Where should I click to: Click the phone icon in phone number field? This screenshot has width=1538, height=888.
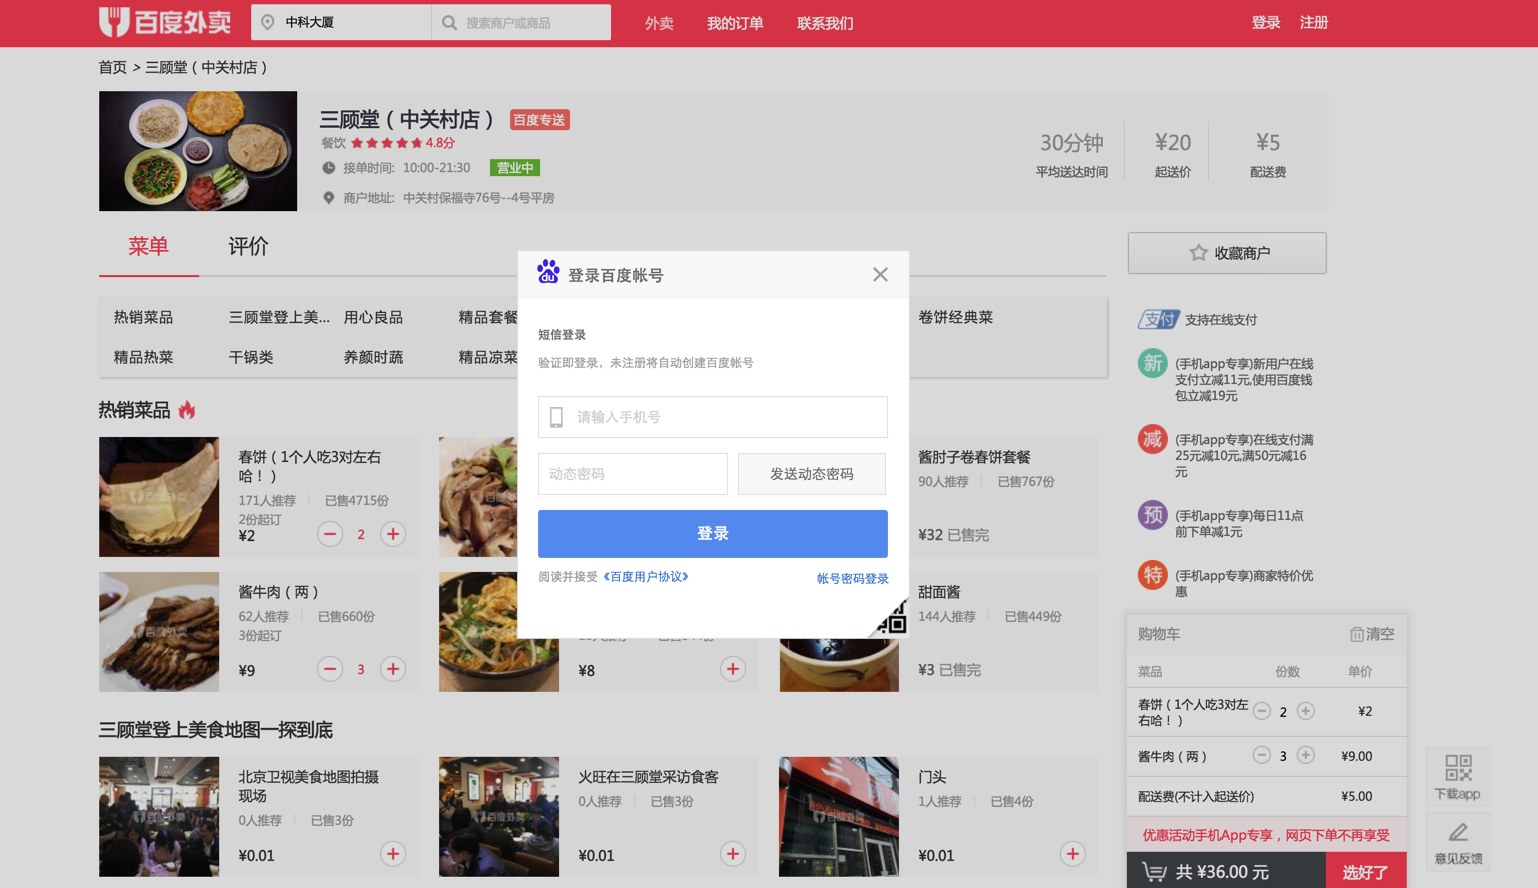(x=557, y=417)
